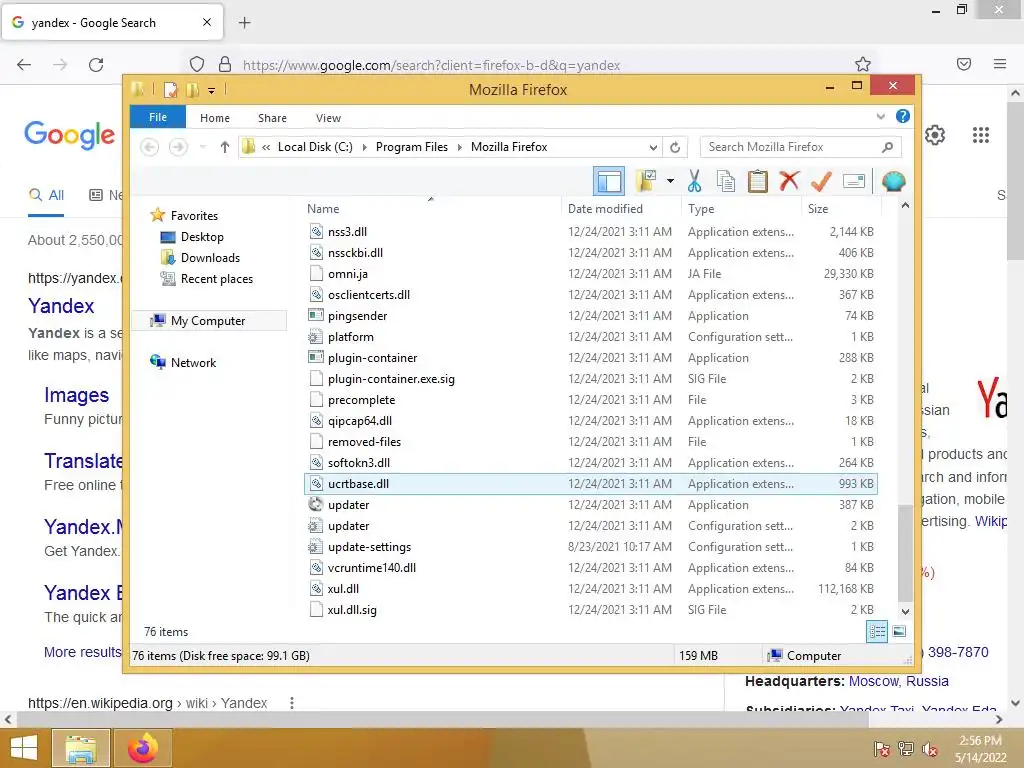The image size is (1024, 768).
Task: Toggle the navigation pane layout button
Action: coord(609,181)
